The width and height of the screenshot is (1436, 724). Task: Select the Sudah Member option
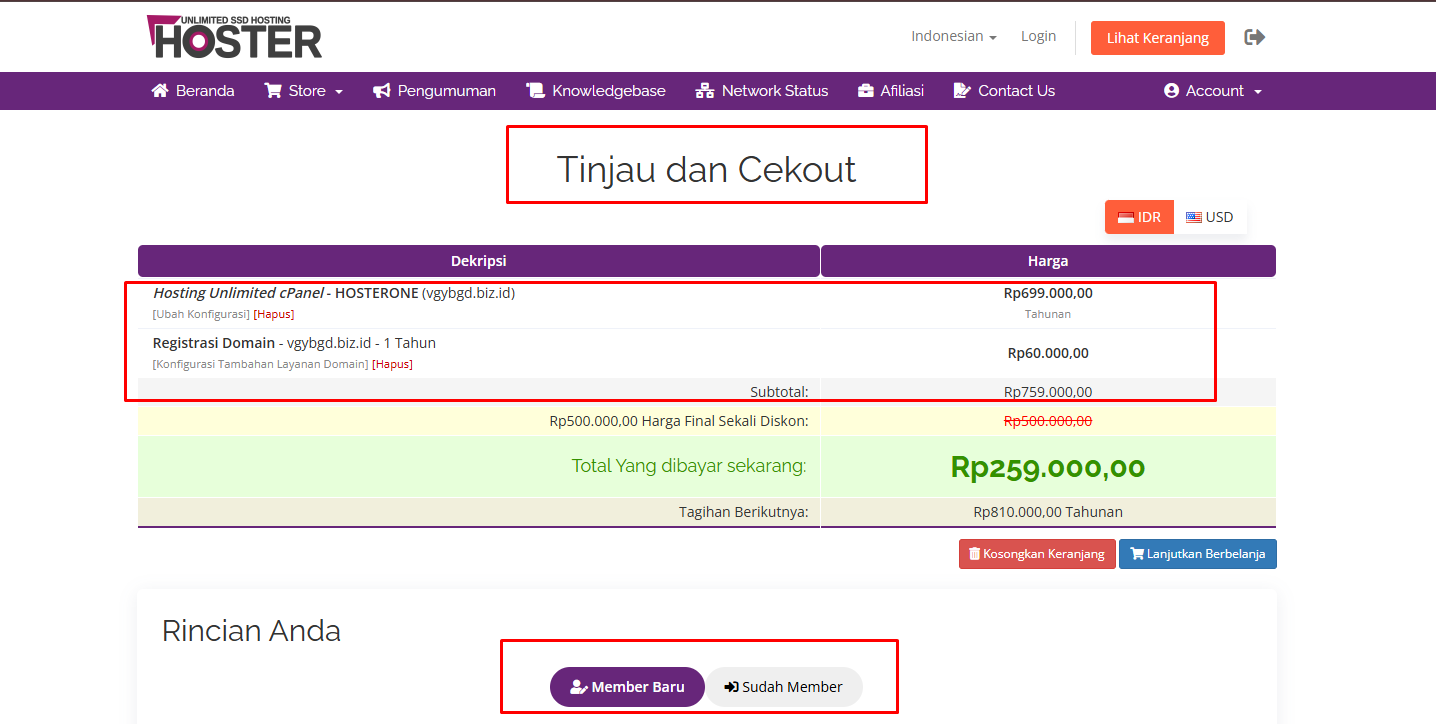784,687
